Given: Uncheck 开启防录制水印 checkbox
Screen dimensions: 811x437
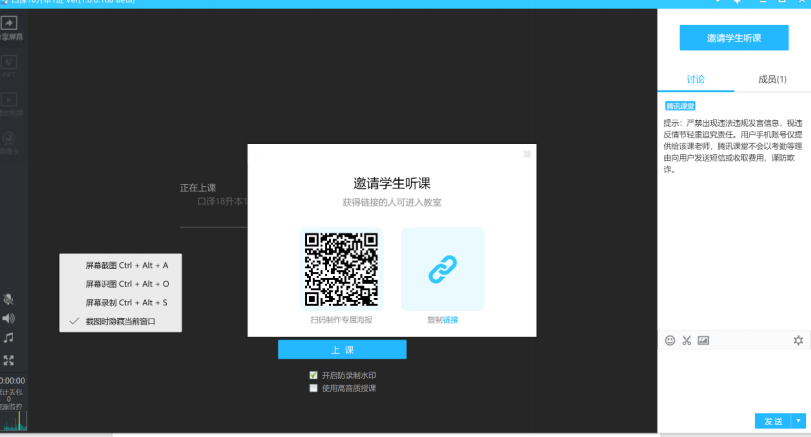Looking at the screenshot, I should point(314,375).
